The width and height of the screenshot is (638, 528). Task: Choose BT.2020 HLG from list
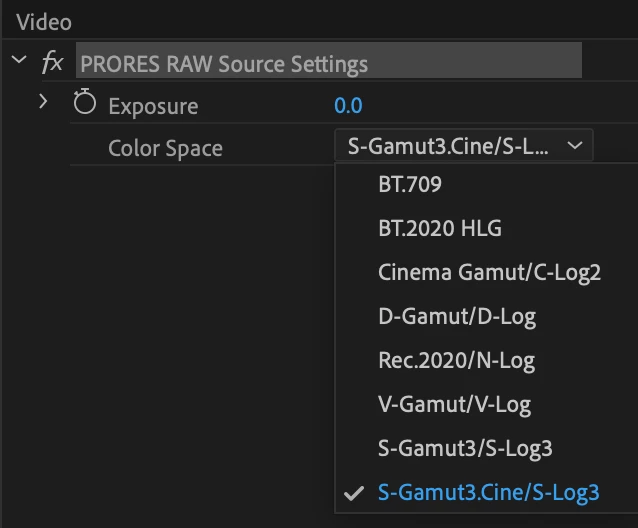[440, 228]
